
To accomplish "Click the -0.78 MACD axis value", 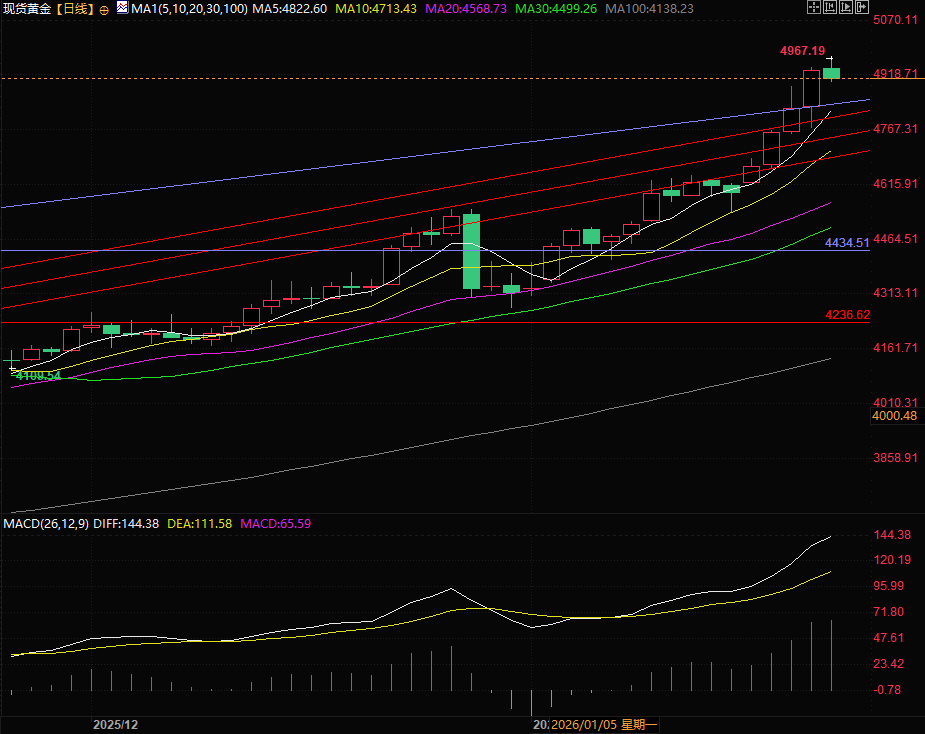I will tap(887, 689).
